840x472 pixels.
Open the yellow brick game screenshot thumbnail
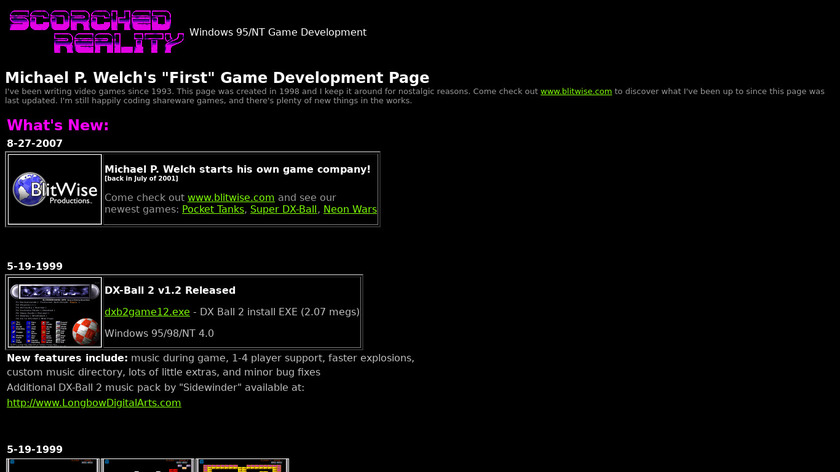point(243,465)
